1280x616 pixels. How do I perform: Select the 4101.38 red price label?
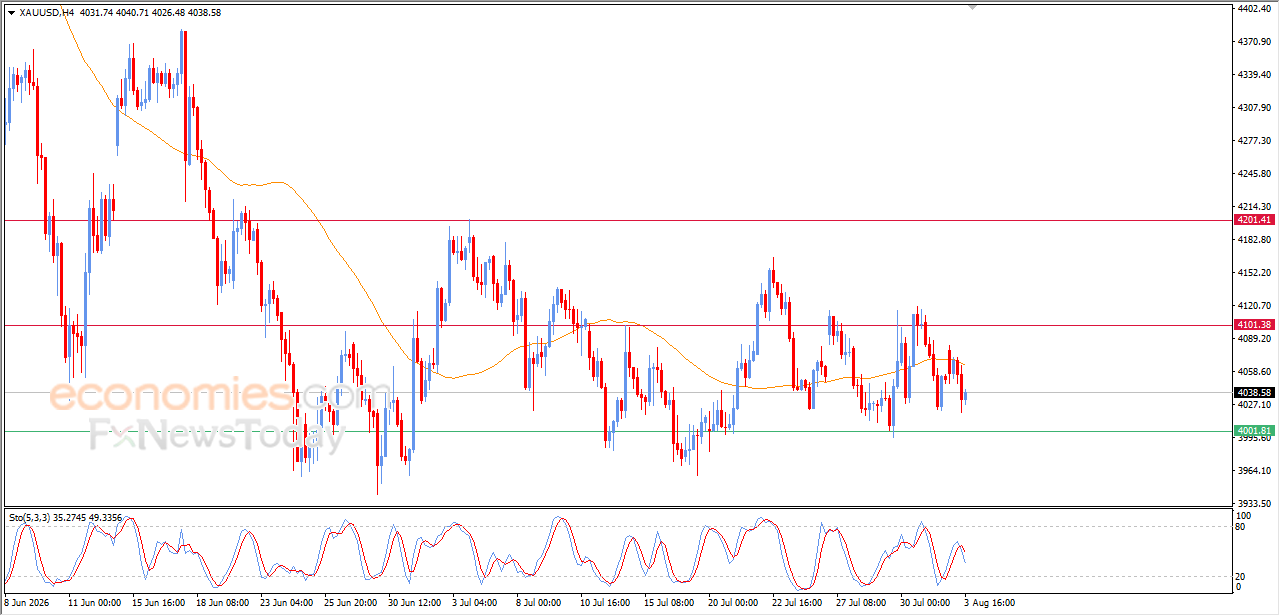[x=1253, y=325]
